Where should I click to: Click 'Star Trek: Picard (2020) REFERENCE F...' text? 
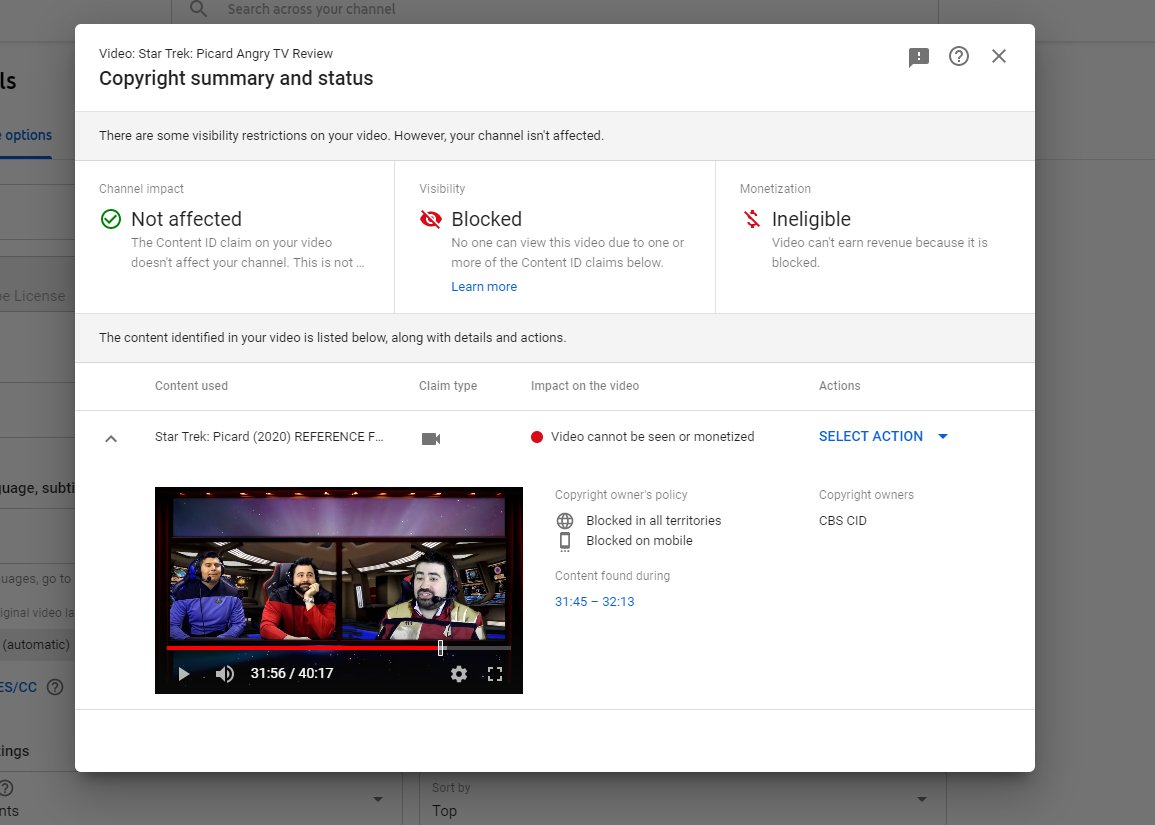269,437
